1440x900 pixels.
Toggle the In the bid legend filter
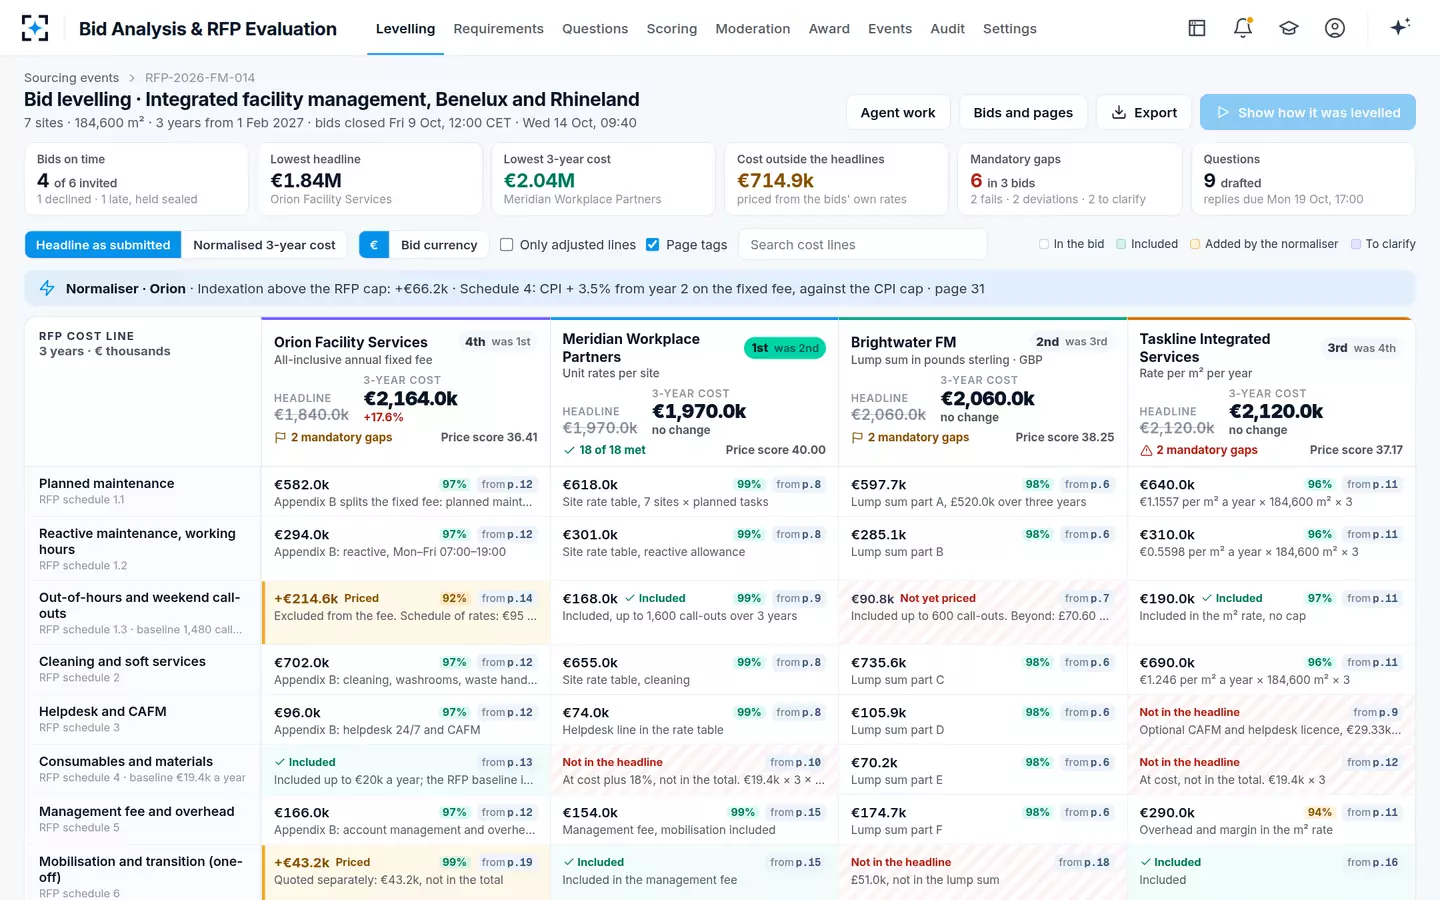pyautogui.click(x=1072, y=244)
